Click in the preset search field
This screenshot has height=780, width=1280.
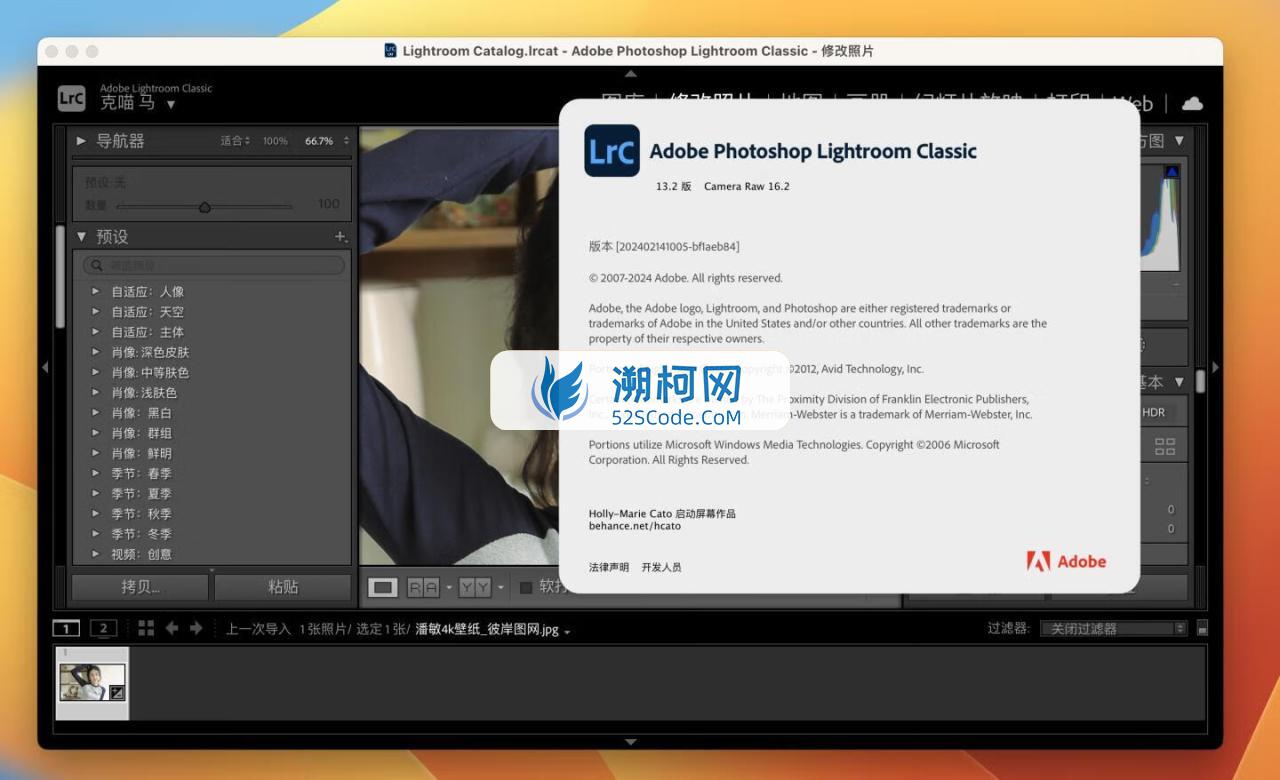[x=214, y=265]
